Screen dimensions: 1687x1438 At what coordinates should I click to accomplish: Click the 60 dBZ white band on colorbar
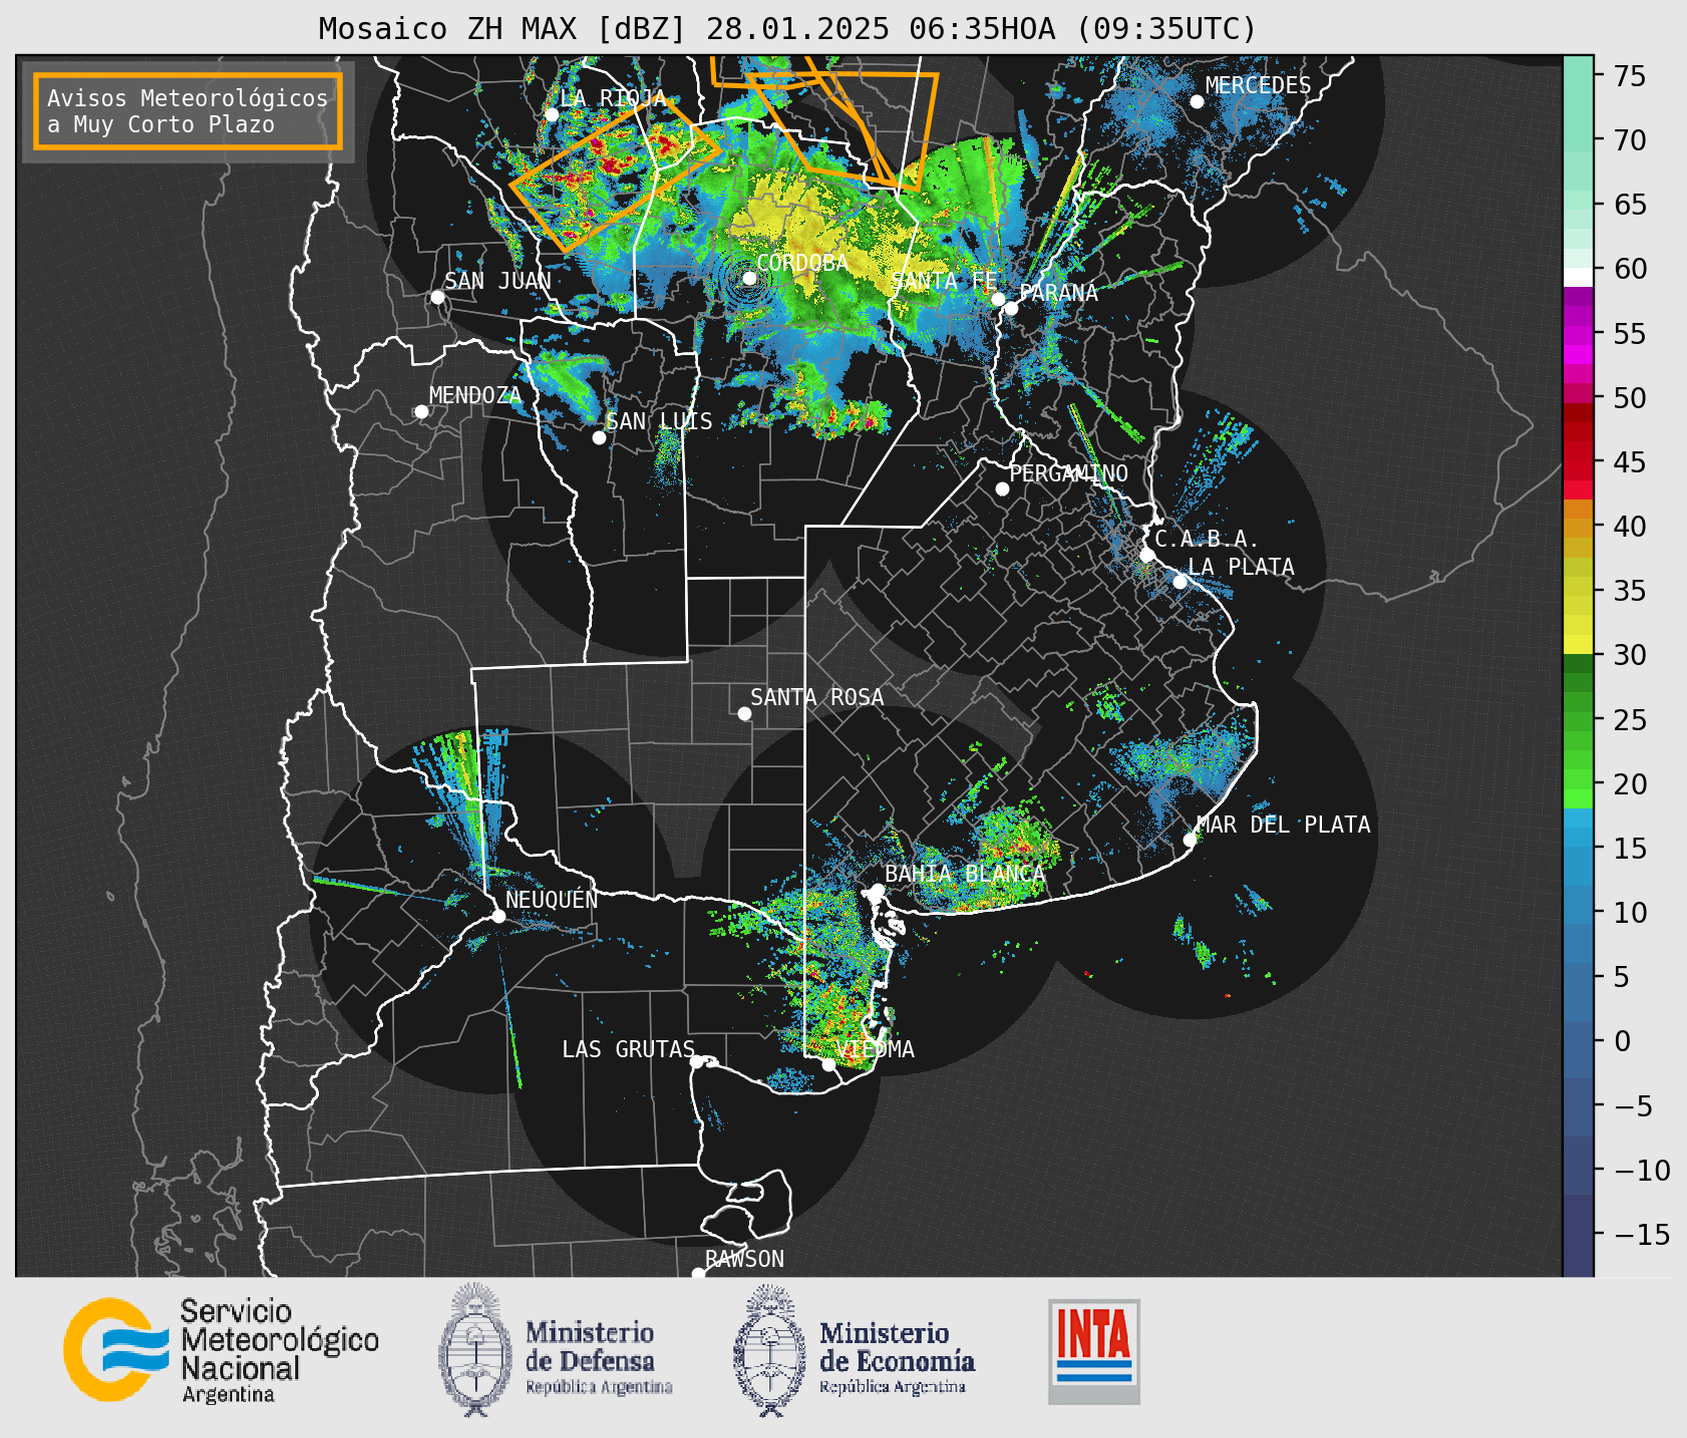1578,277
